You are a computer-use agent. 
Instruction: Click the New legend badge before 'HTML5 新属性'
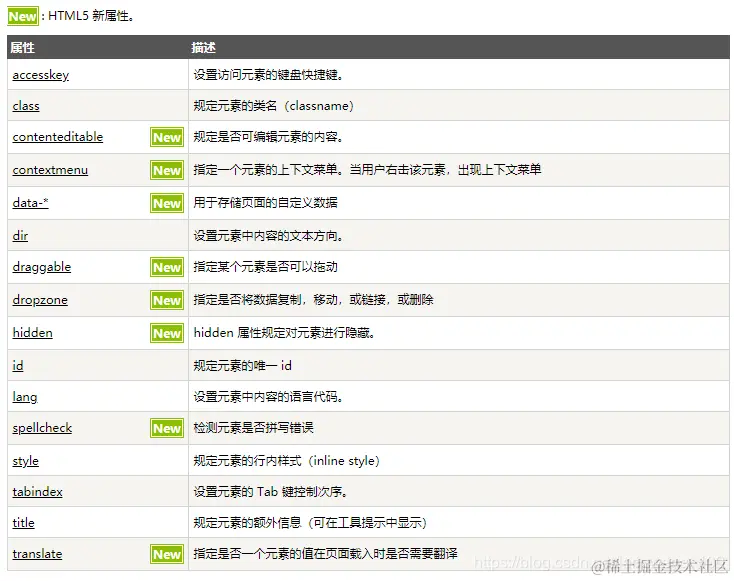tap(23, 16)
